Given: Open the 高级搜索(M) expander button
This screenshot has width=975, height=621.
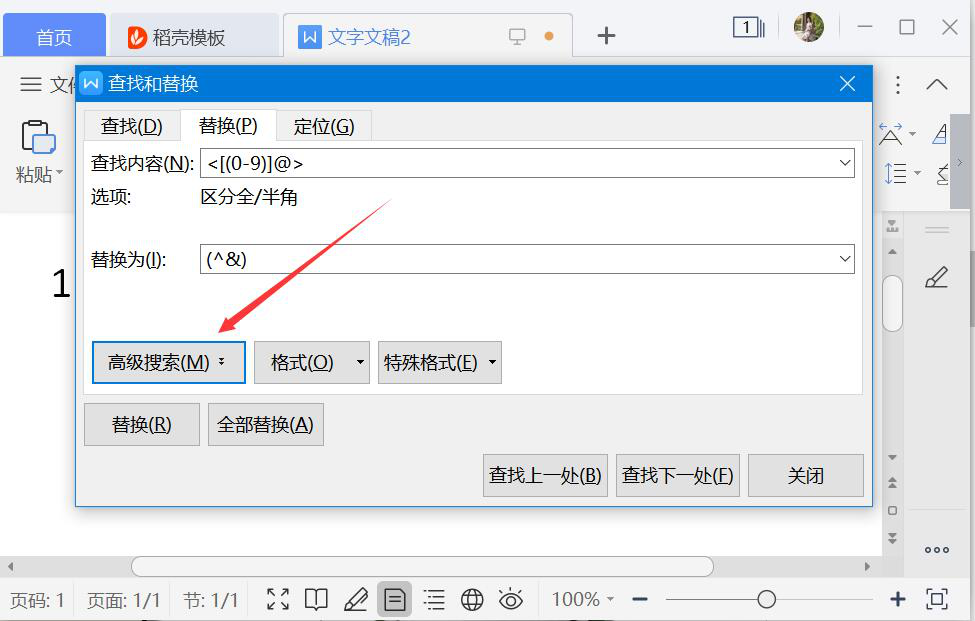Looking at the screenshot, I should (x=169, y=362).
